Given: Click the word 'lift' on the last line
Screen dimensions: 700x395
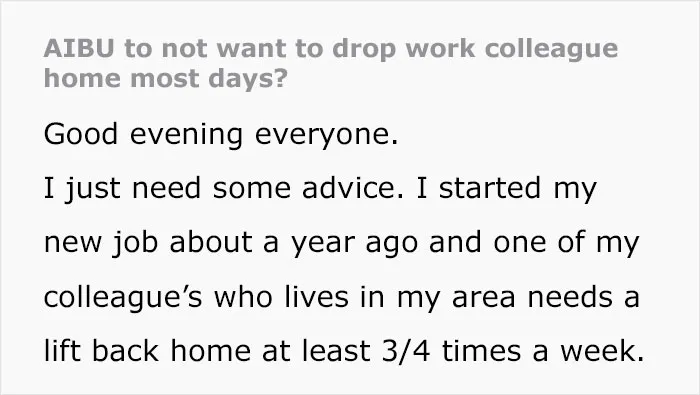Looking at the screenshot, I should (x=62, y=351).
